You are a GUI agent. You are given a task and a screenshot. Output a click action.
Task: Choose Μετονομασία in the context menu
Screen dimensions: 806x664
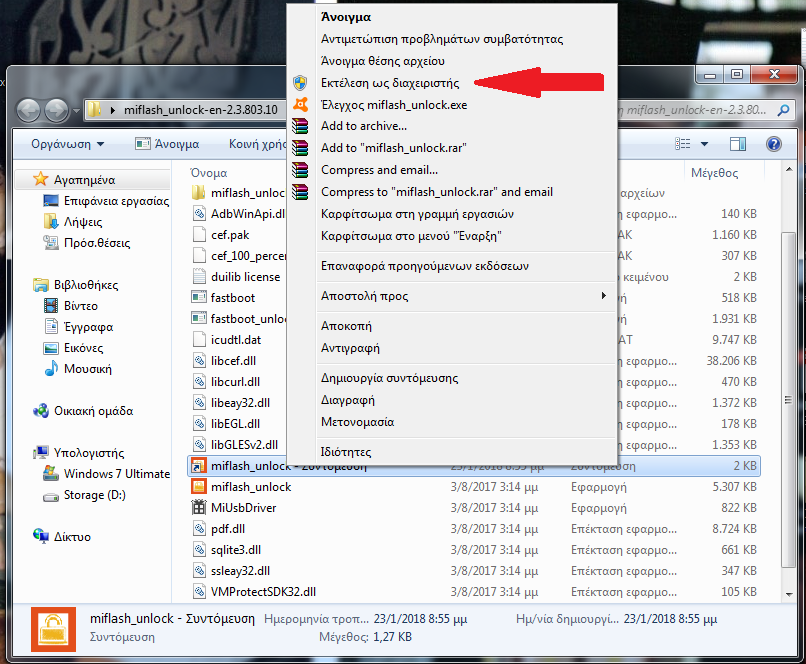357,421
